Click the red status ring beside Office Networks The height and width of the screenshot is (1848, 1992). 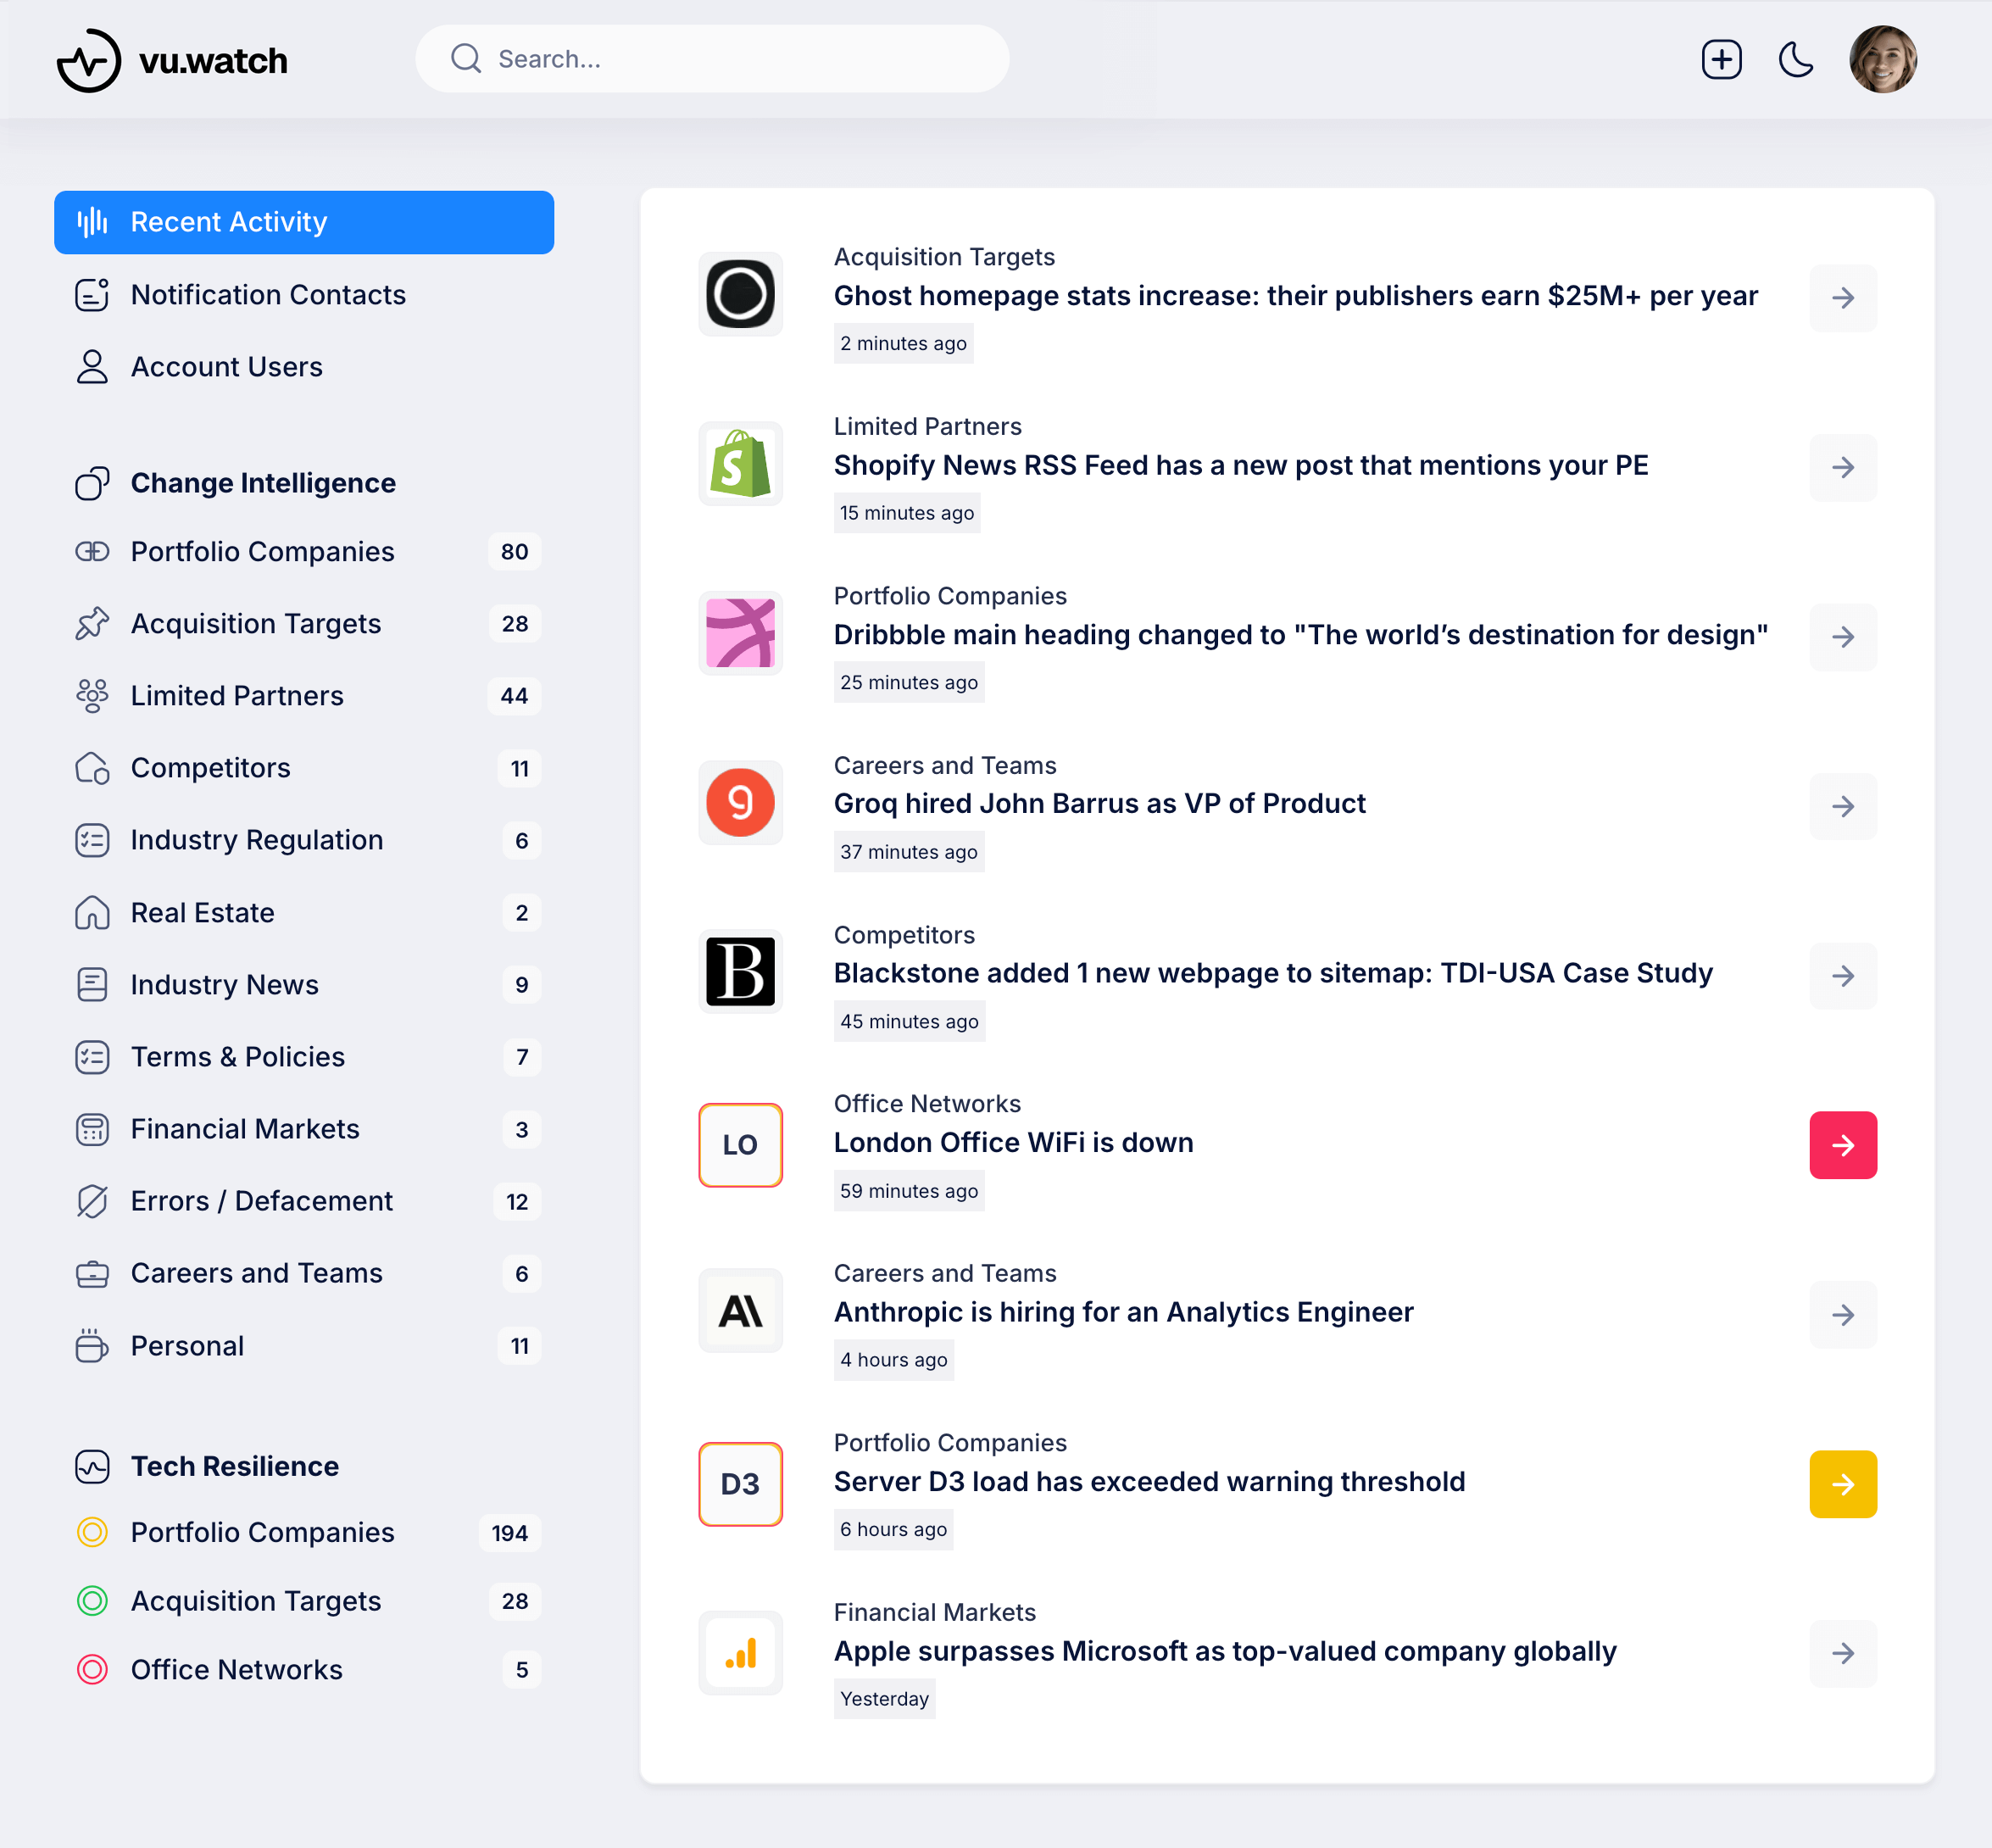92,1669
